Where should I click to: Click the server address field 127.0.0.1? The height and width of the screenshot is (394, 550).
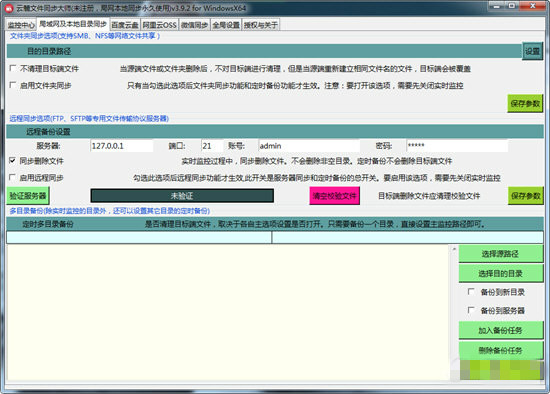[x=121, y=146]
